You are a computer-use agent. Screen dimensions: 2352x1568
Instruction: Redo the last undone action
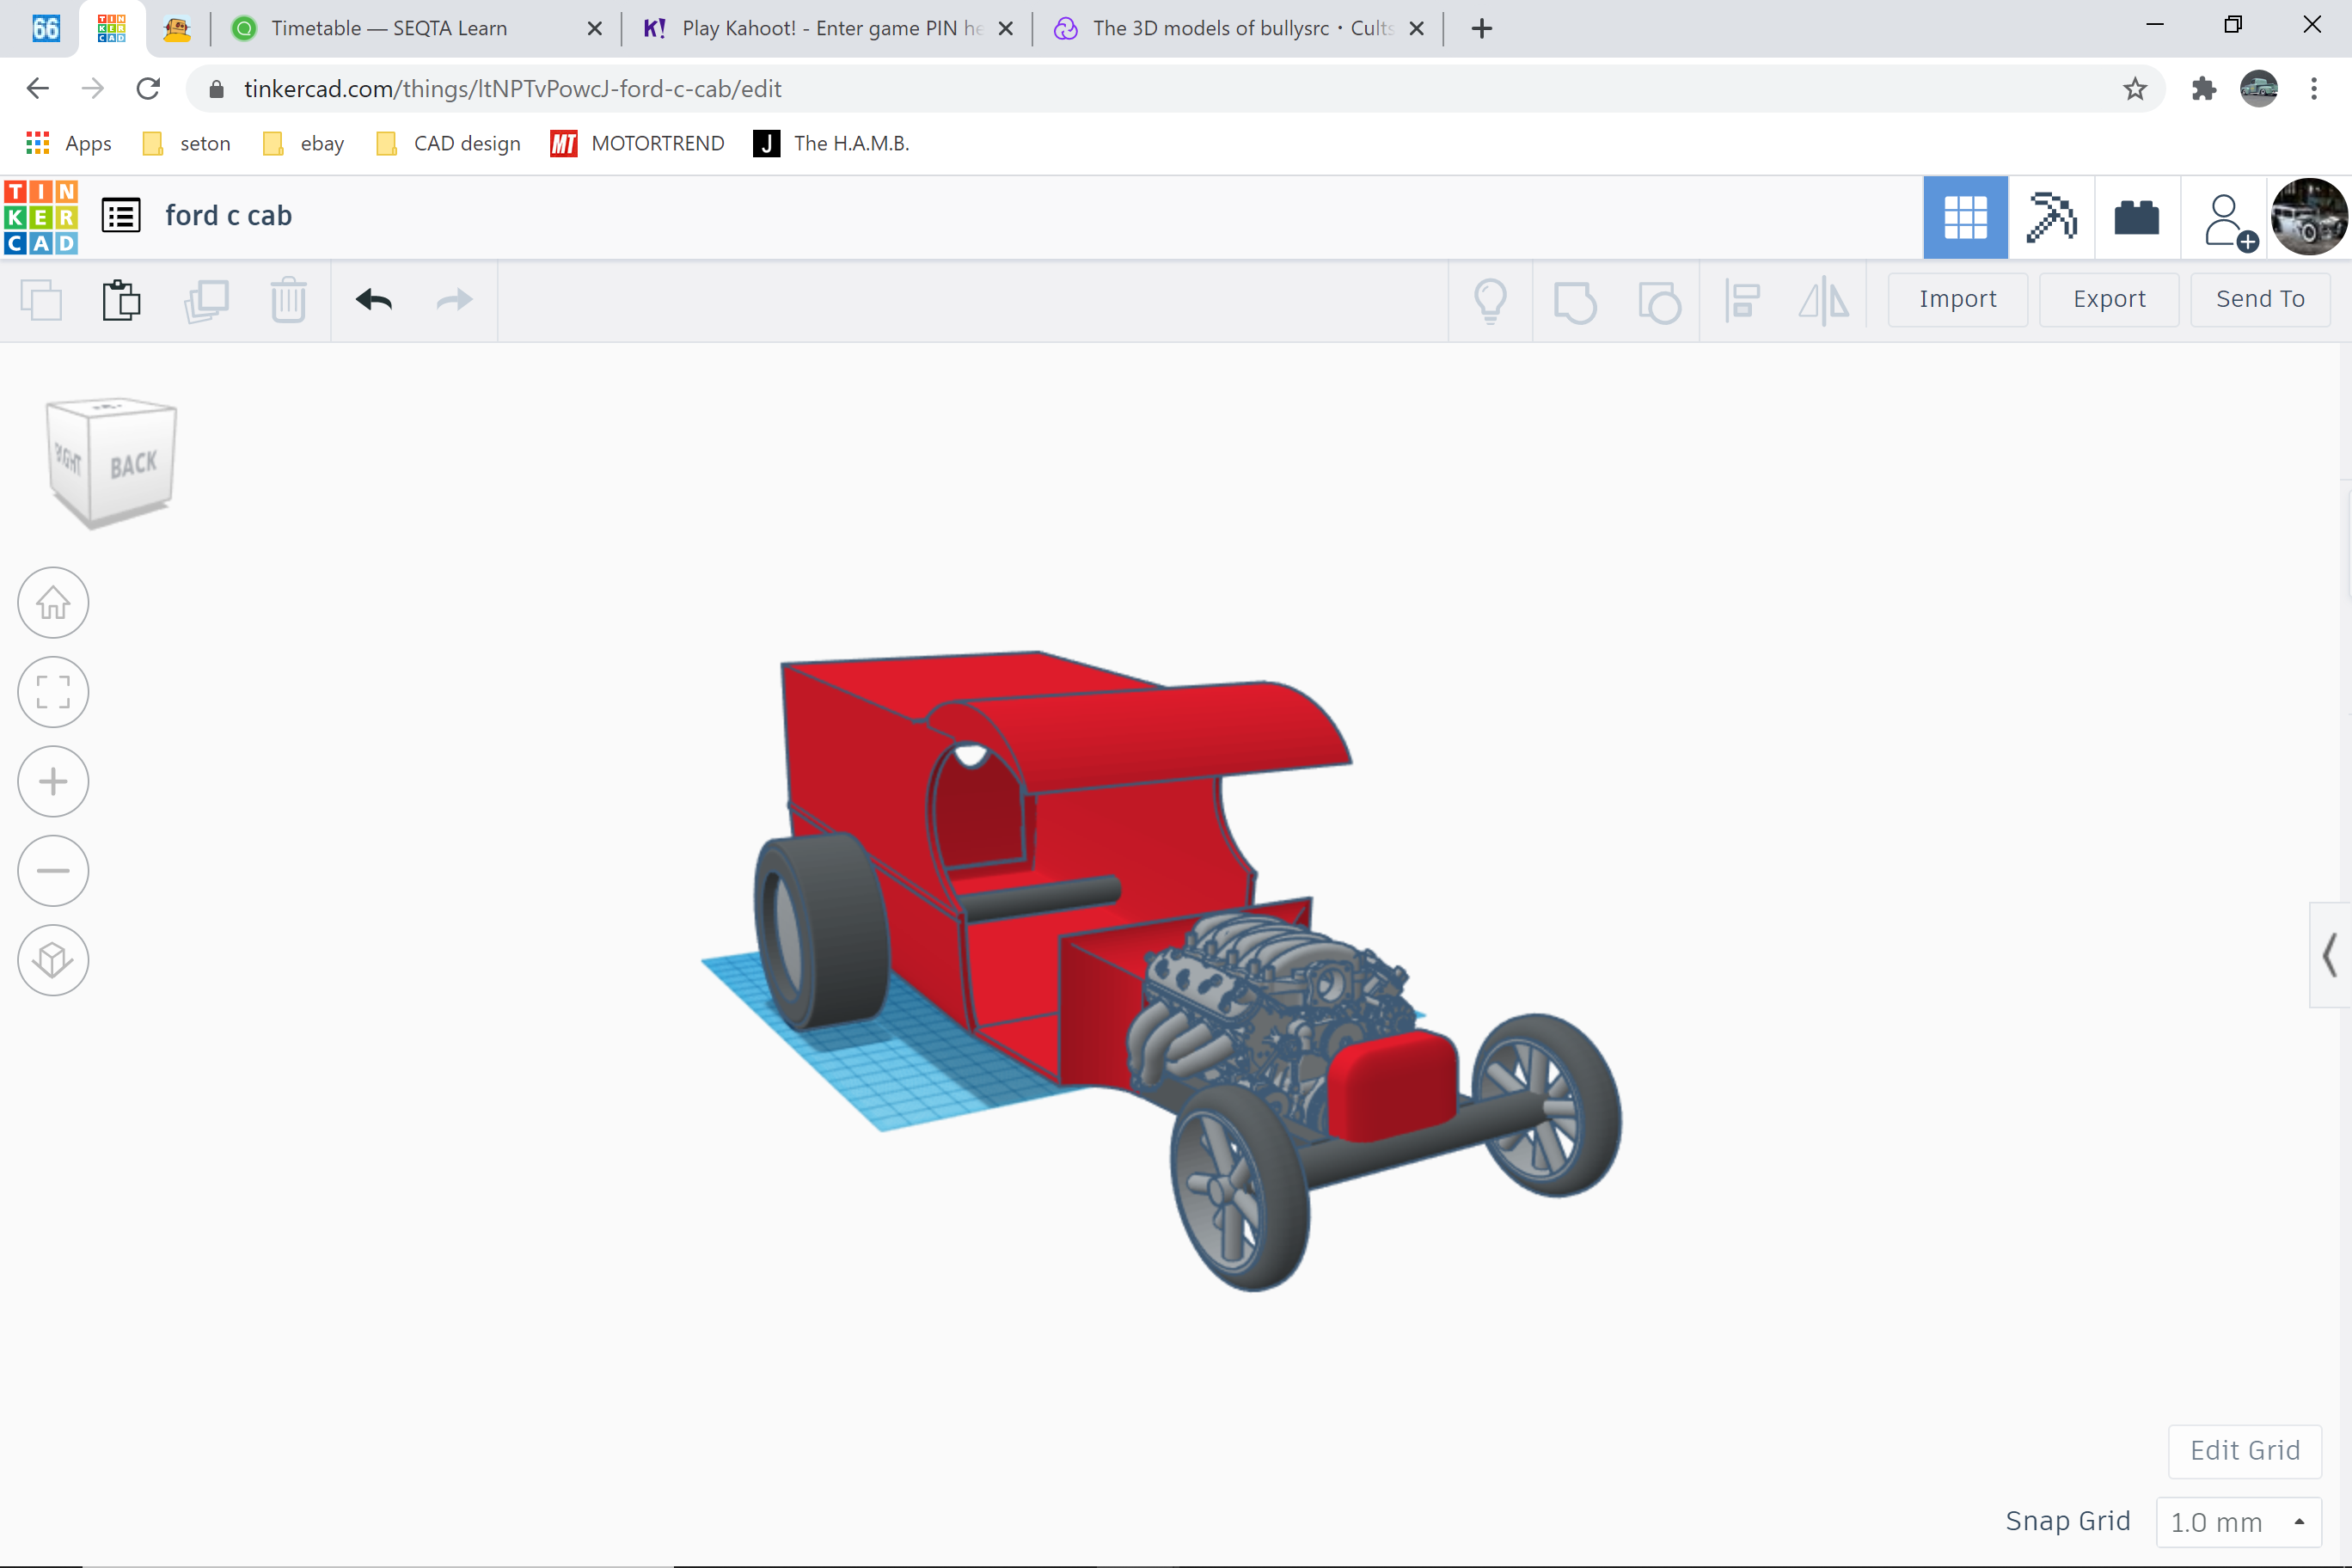coord(454,300)
